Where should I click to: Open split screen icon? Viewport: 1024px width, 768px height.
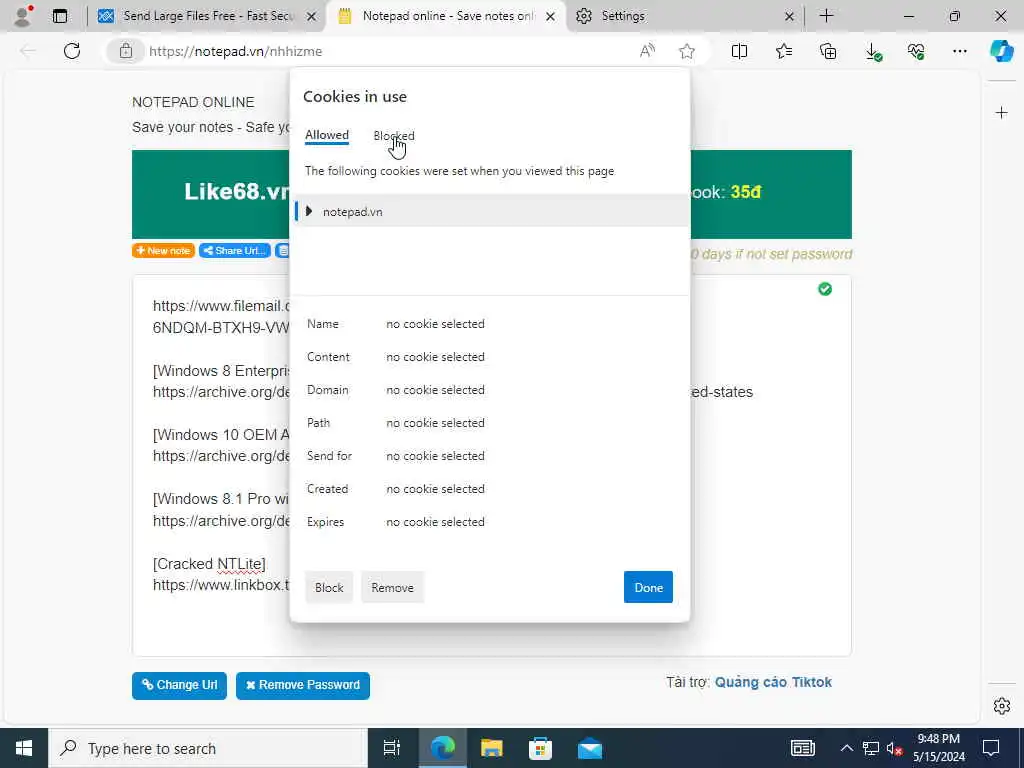739,51
